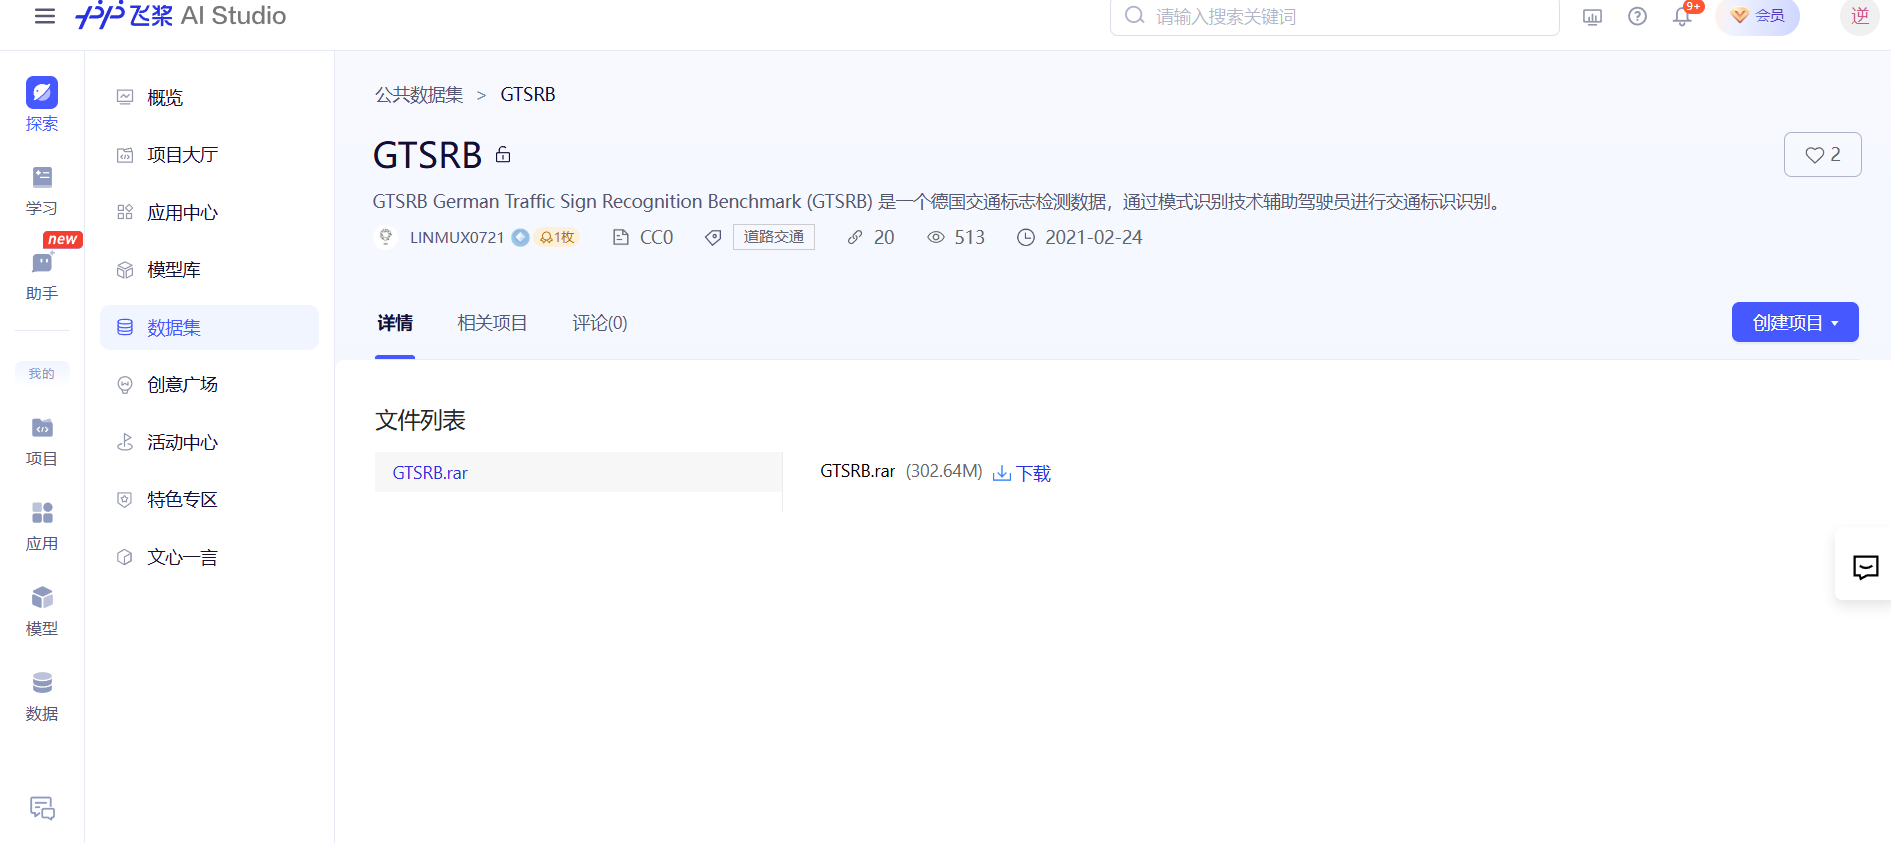Click the author avatar beside LINMUX0721

click(385, 237)
